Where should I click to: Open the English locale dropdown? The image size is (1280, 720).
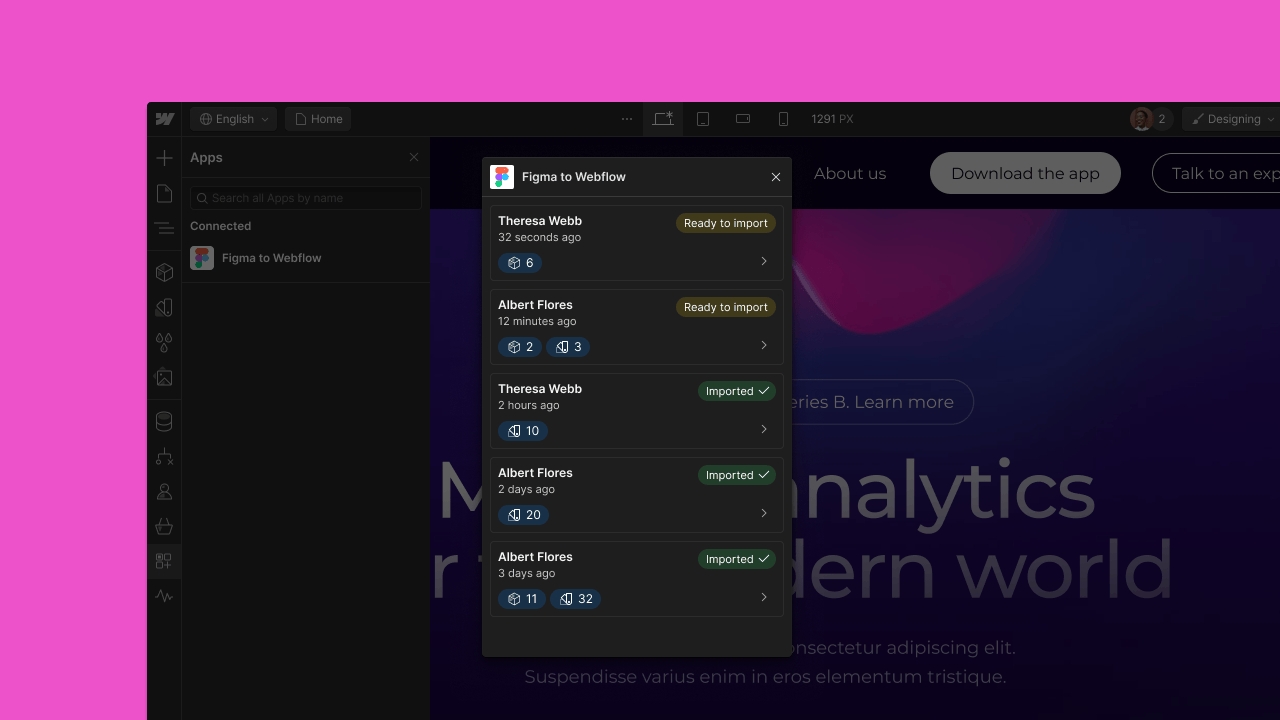coord(234,119)
